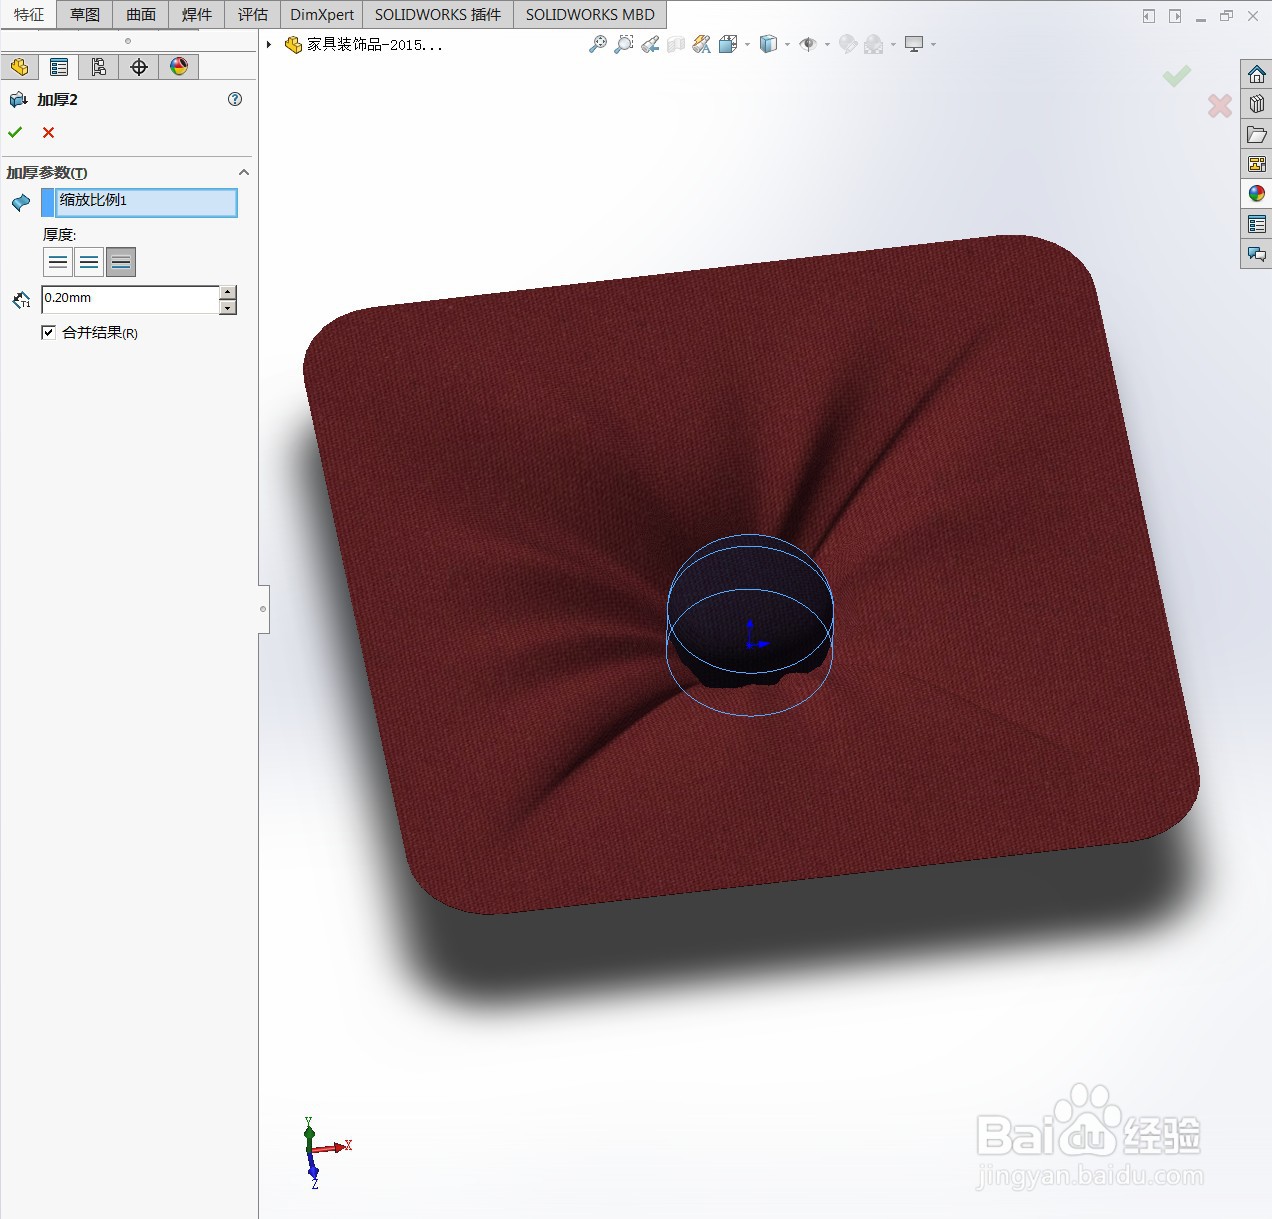Open the DisplayManager color ball tab
This screenshot has height=1219, width=1272.
[x=179, y=67]
